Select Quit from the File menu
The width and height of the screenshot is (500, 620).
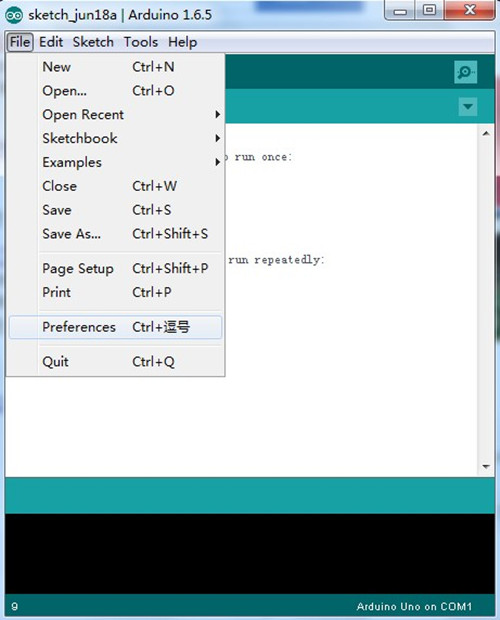[115, 361]
